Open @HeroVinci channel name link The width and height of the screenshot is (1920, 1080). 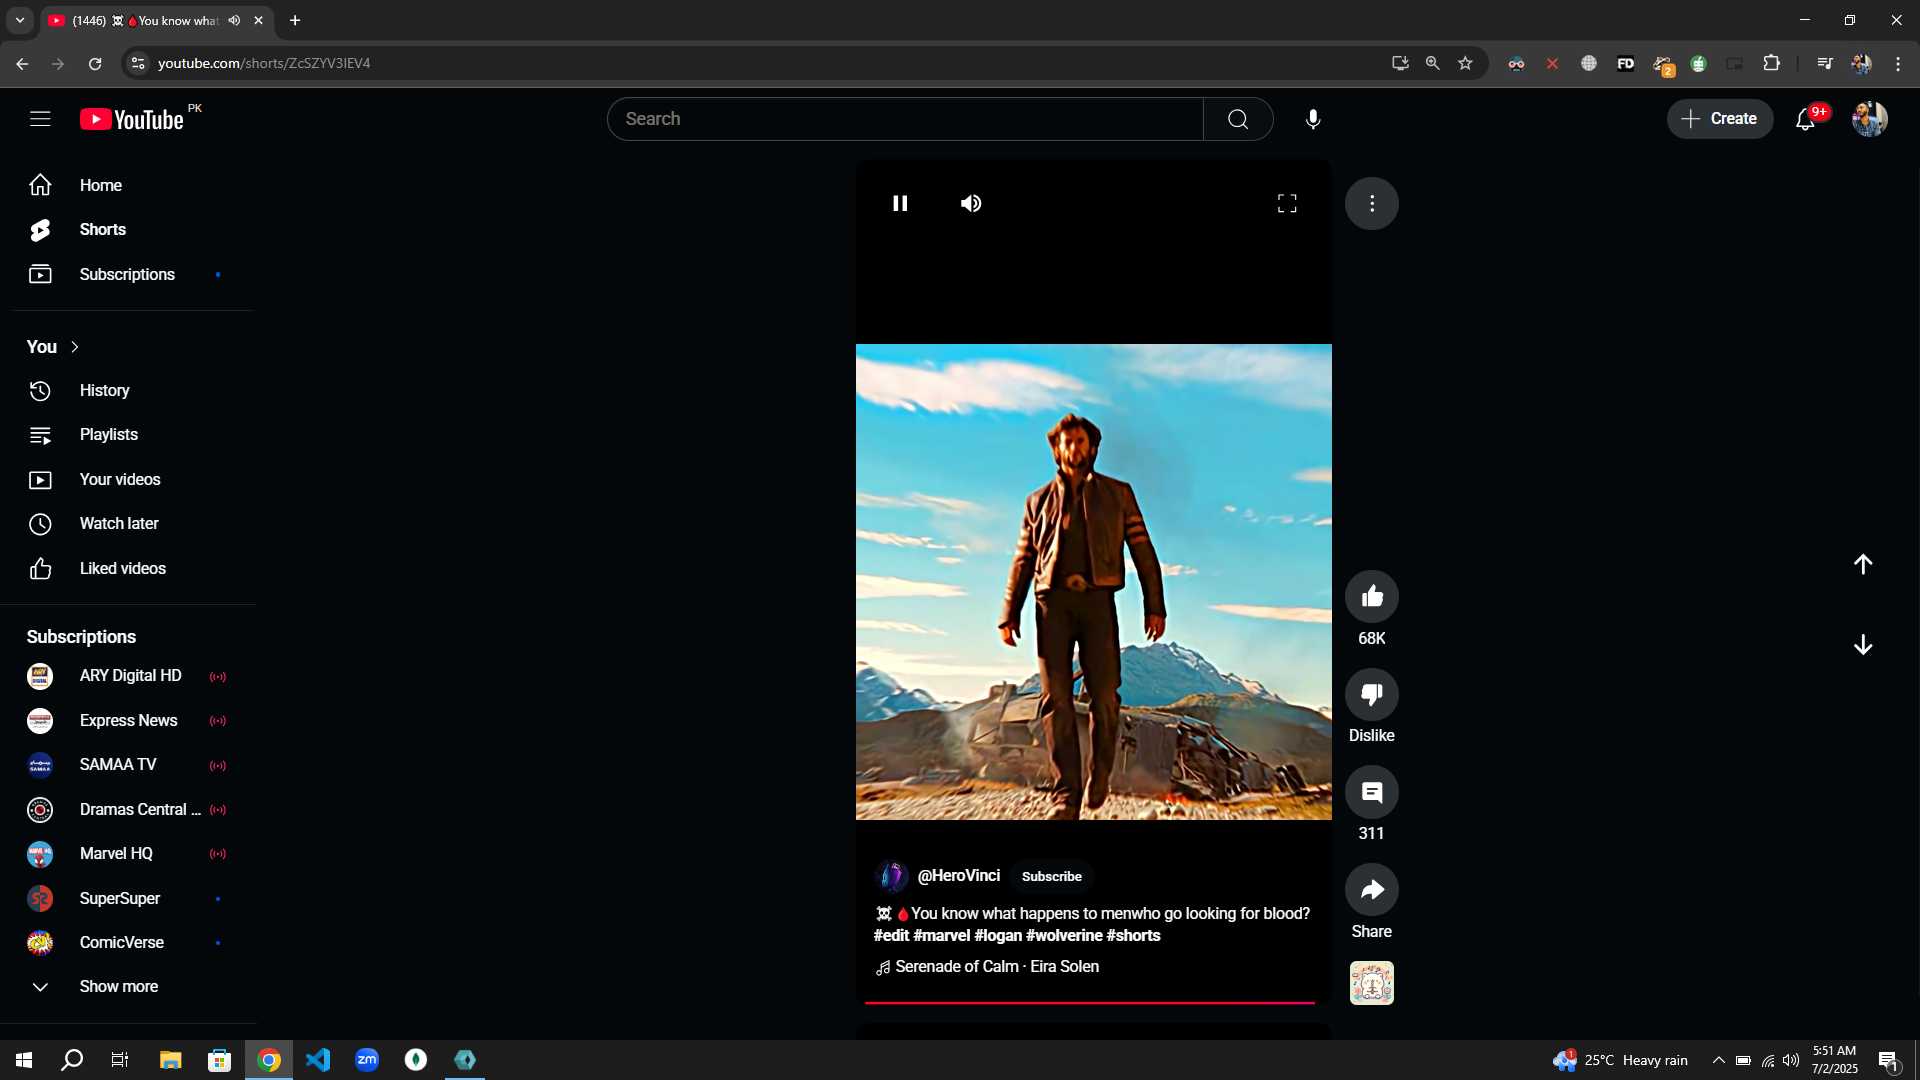[959, 876]
